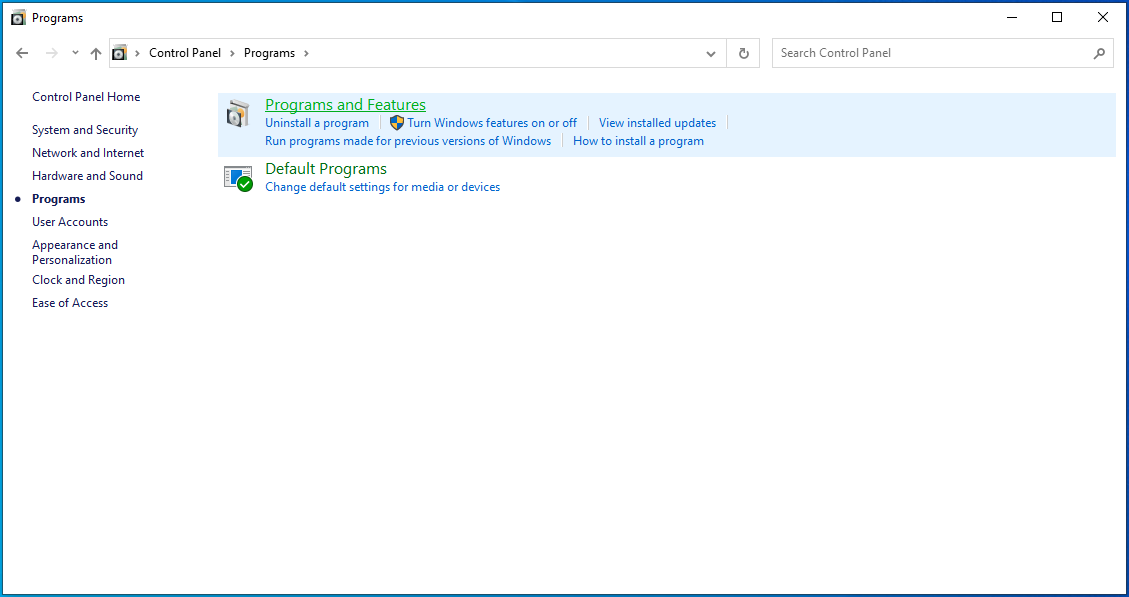Screen dimensions: 1129x597
Task: Click the Programs and Features icon
Action: pyautogui.click(x=237, y=114)
